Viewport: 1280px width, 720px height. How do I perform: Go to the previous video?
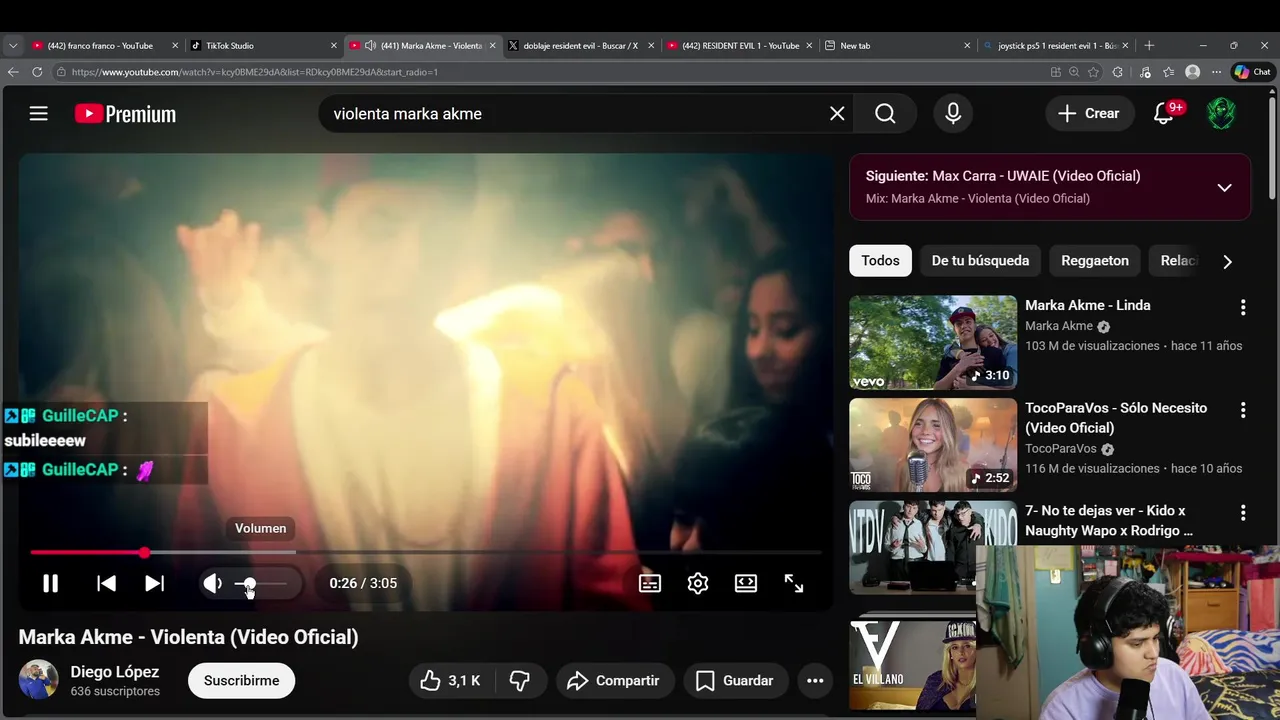point(106,583)
